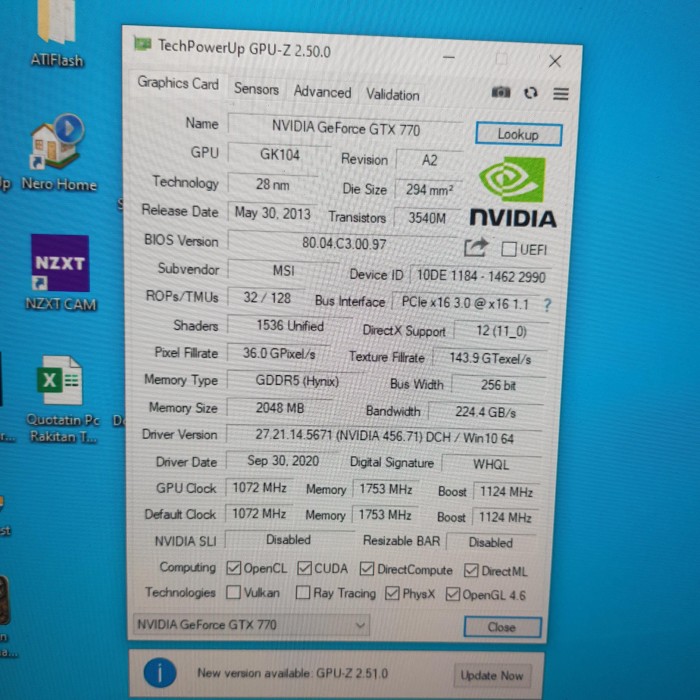The width and height of the screenshot is (700, 700).
Task: Click the Bus Interface question mark
Action: pos(547,305)
